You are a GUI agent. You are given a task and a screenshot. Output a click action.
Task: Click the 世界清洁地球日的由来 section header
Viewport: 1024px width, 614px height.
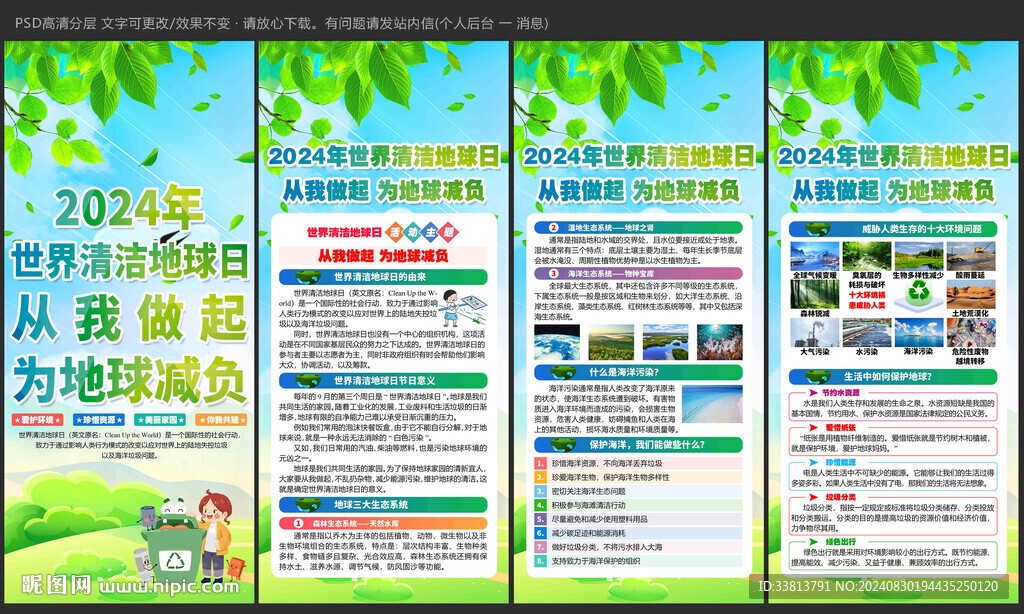383,277
